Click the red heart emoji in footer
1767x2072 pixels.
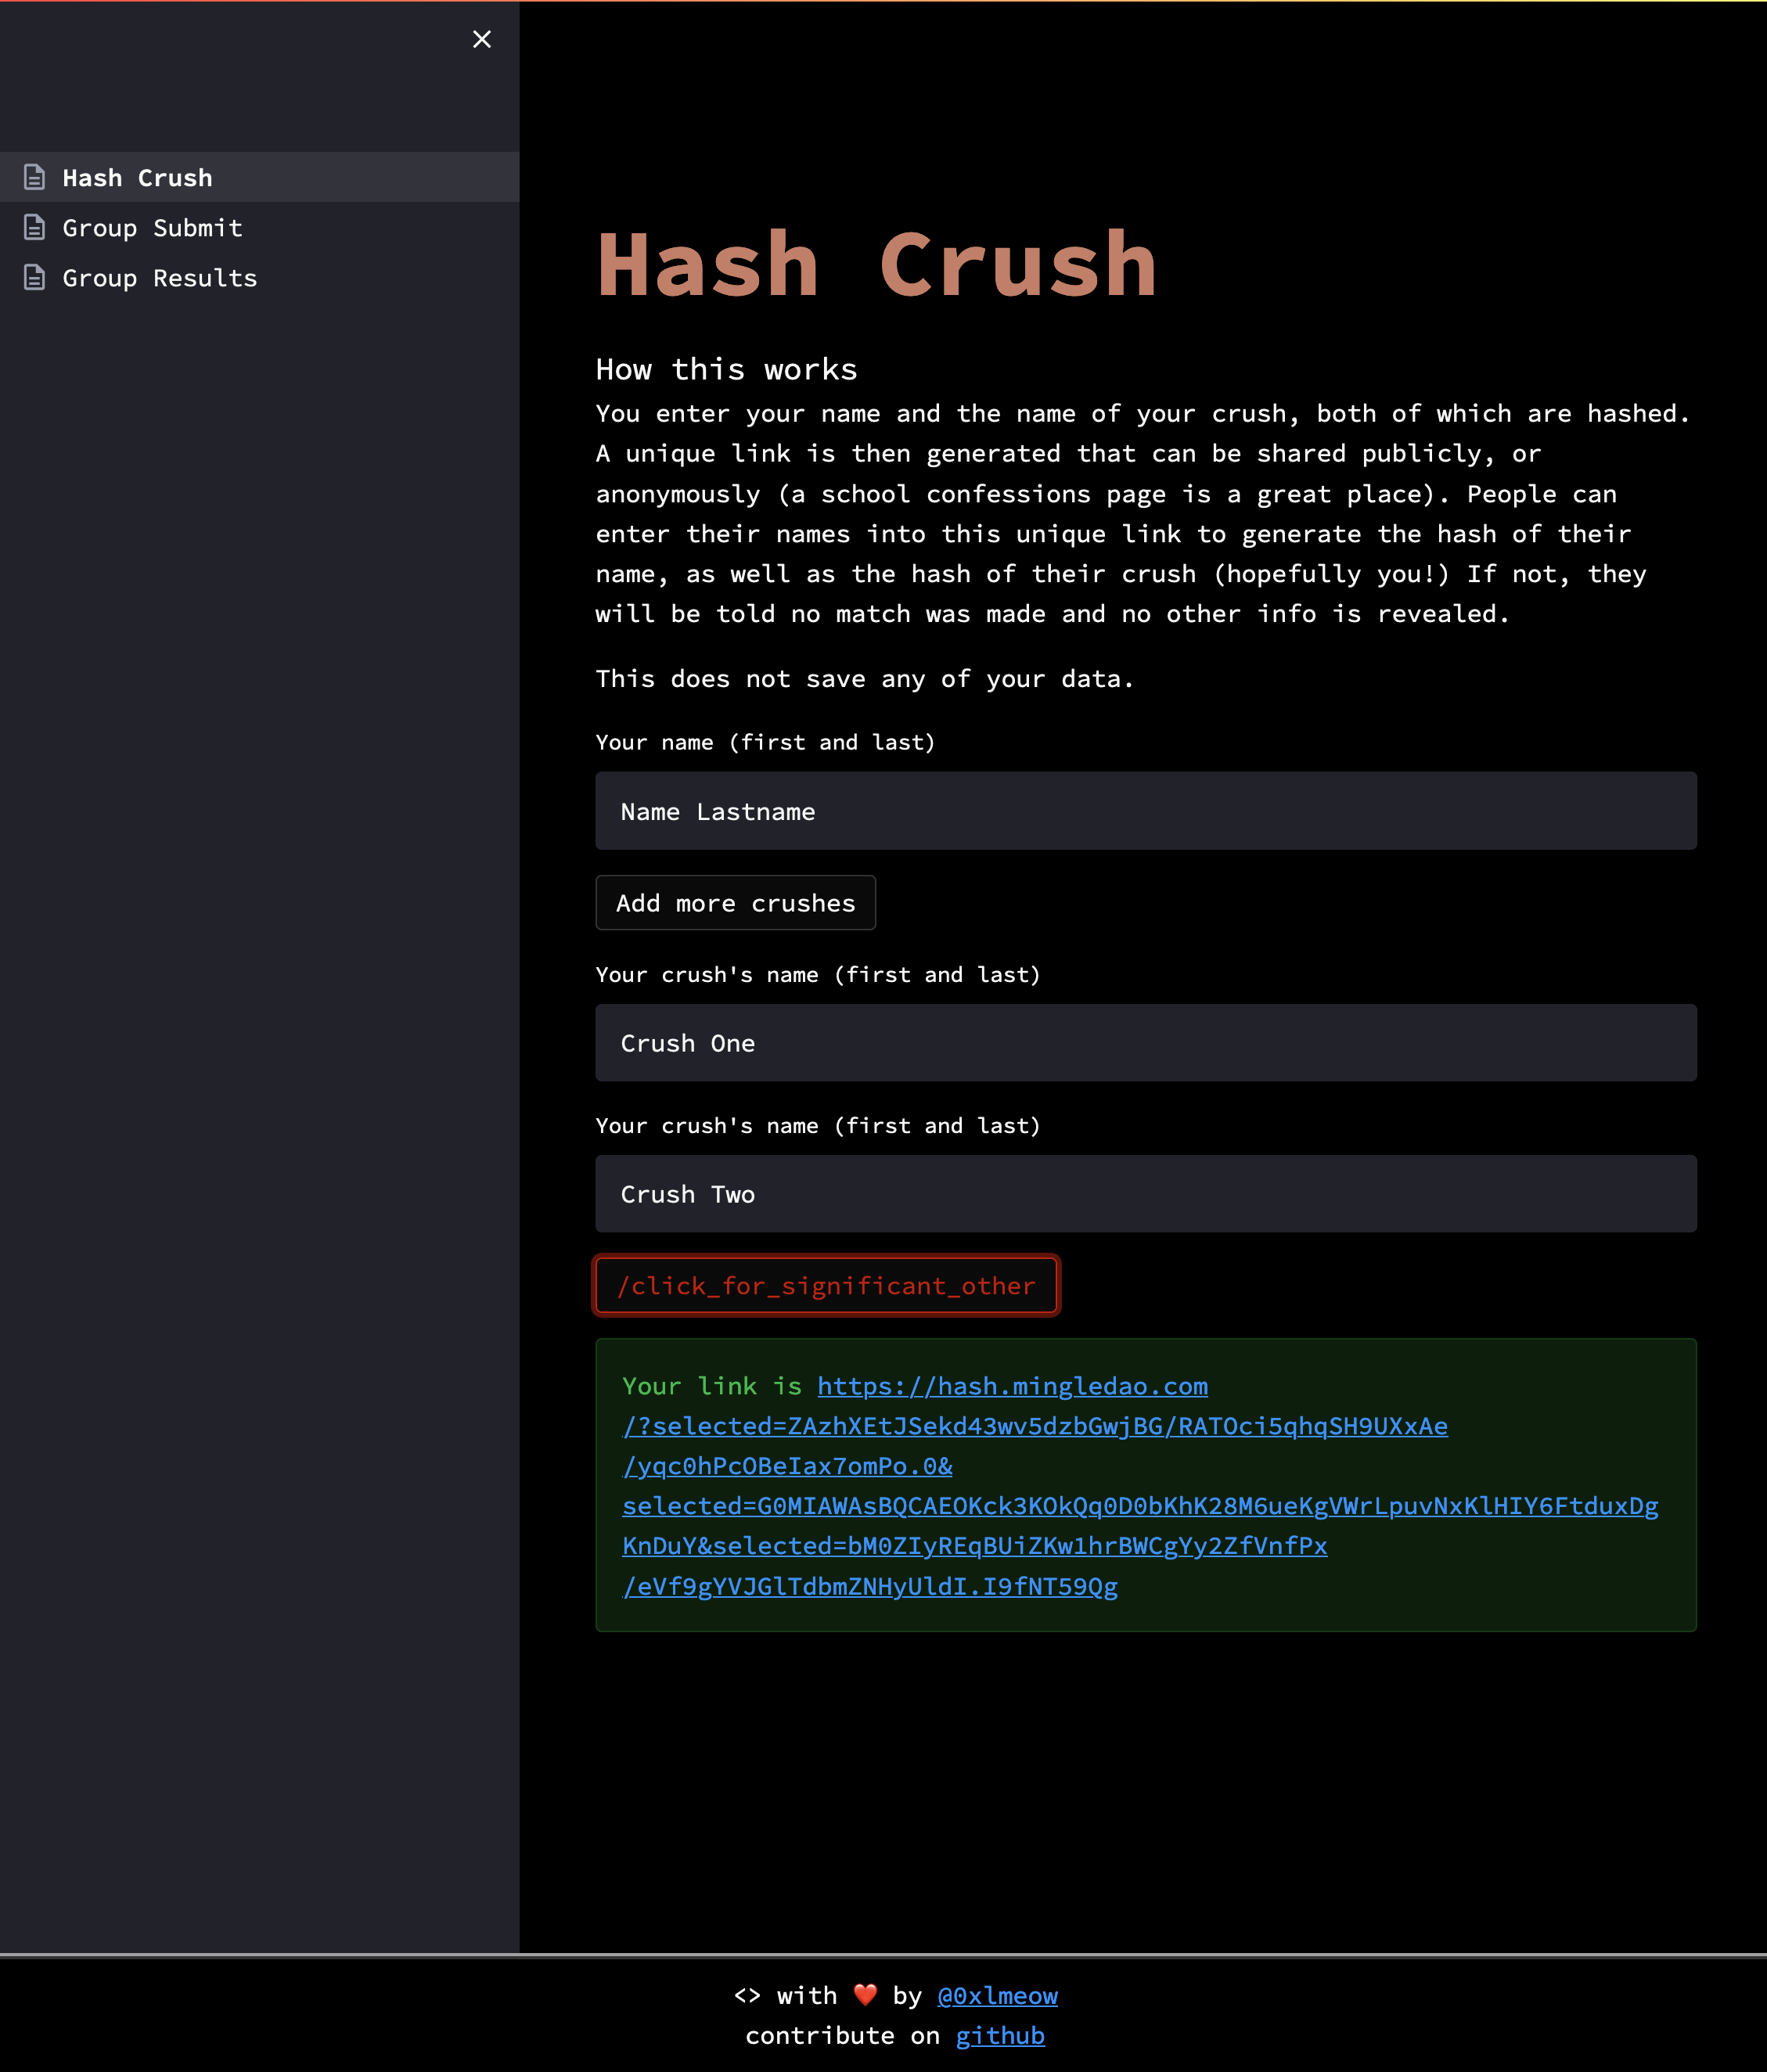coord(865,1995)
